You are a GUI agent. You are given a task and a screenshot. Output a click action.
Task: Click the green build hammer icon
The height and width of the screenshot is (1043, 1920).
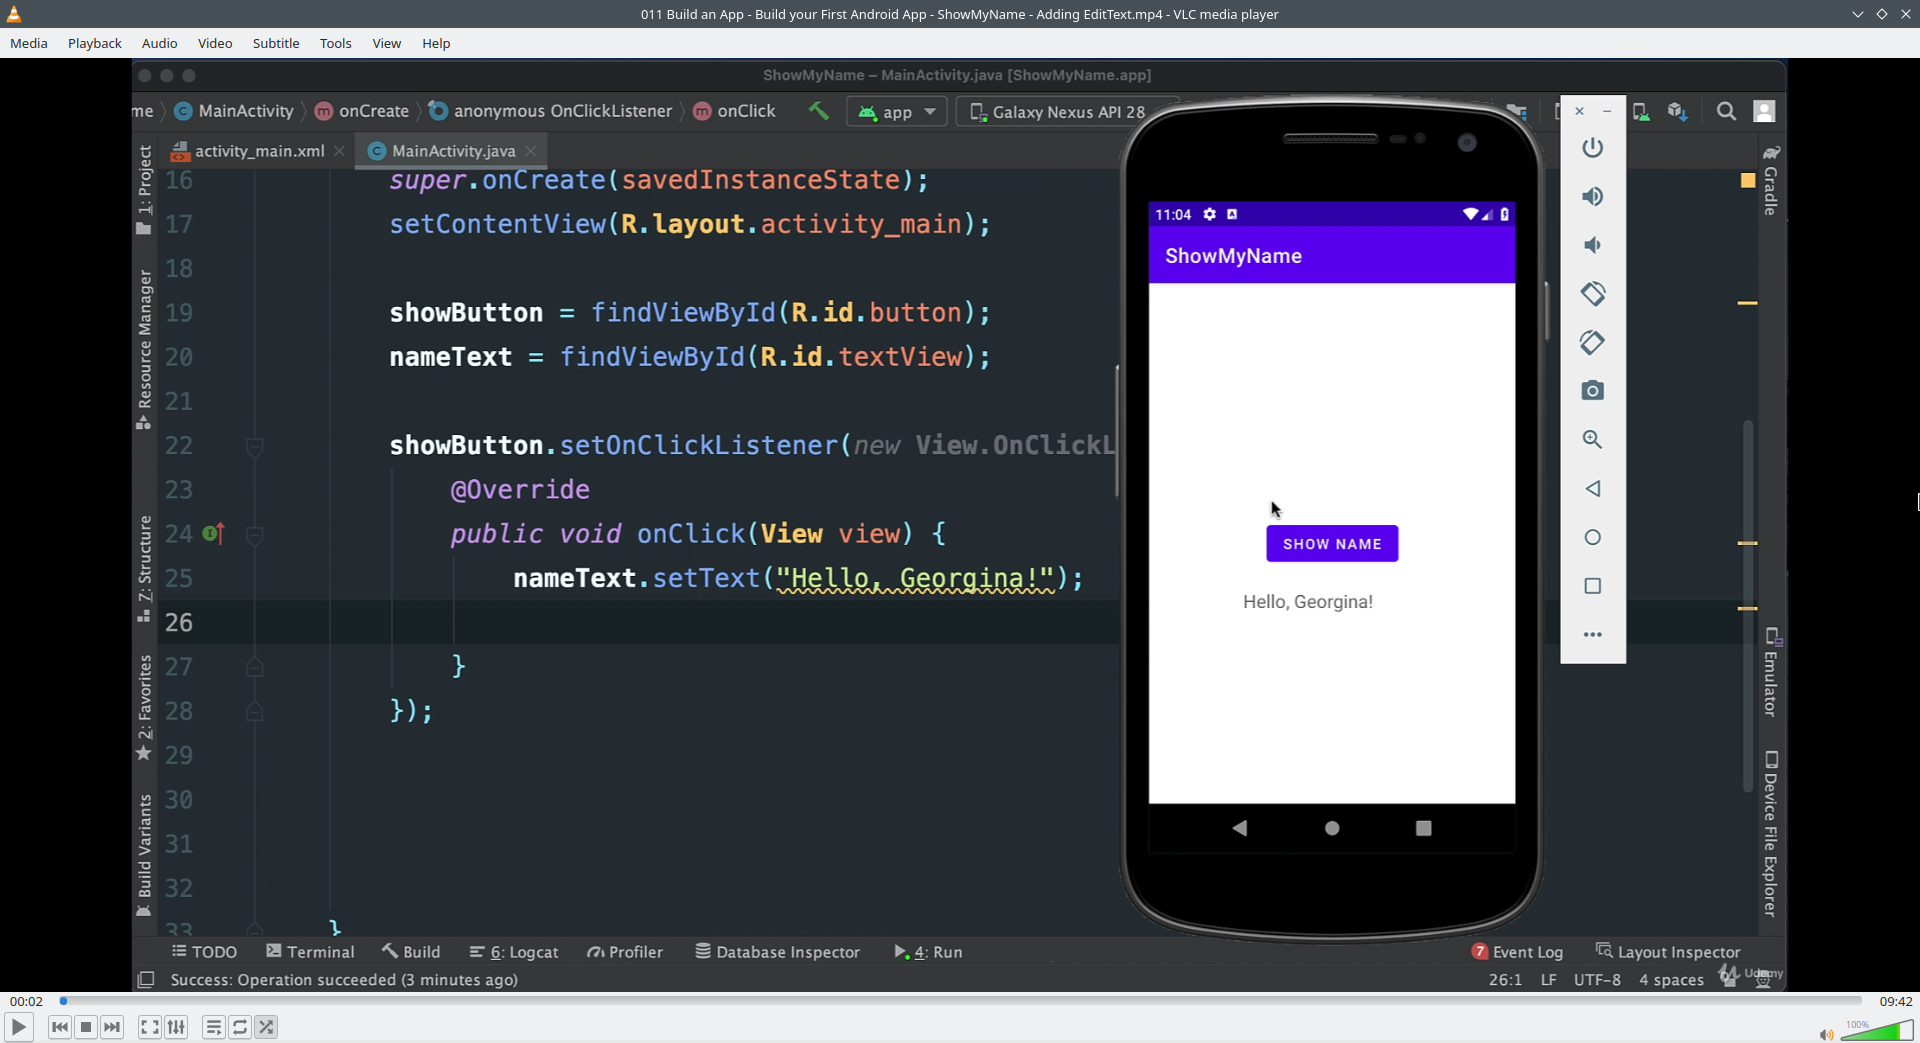[x=819, y=111]
